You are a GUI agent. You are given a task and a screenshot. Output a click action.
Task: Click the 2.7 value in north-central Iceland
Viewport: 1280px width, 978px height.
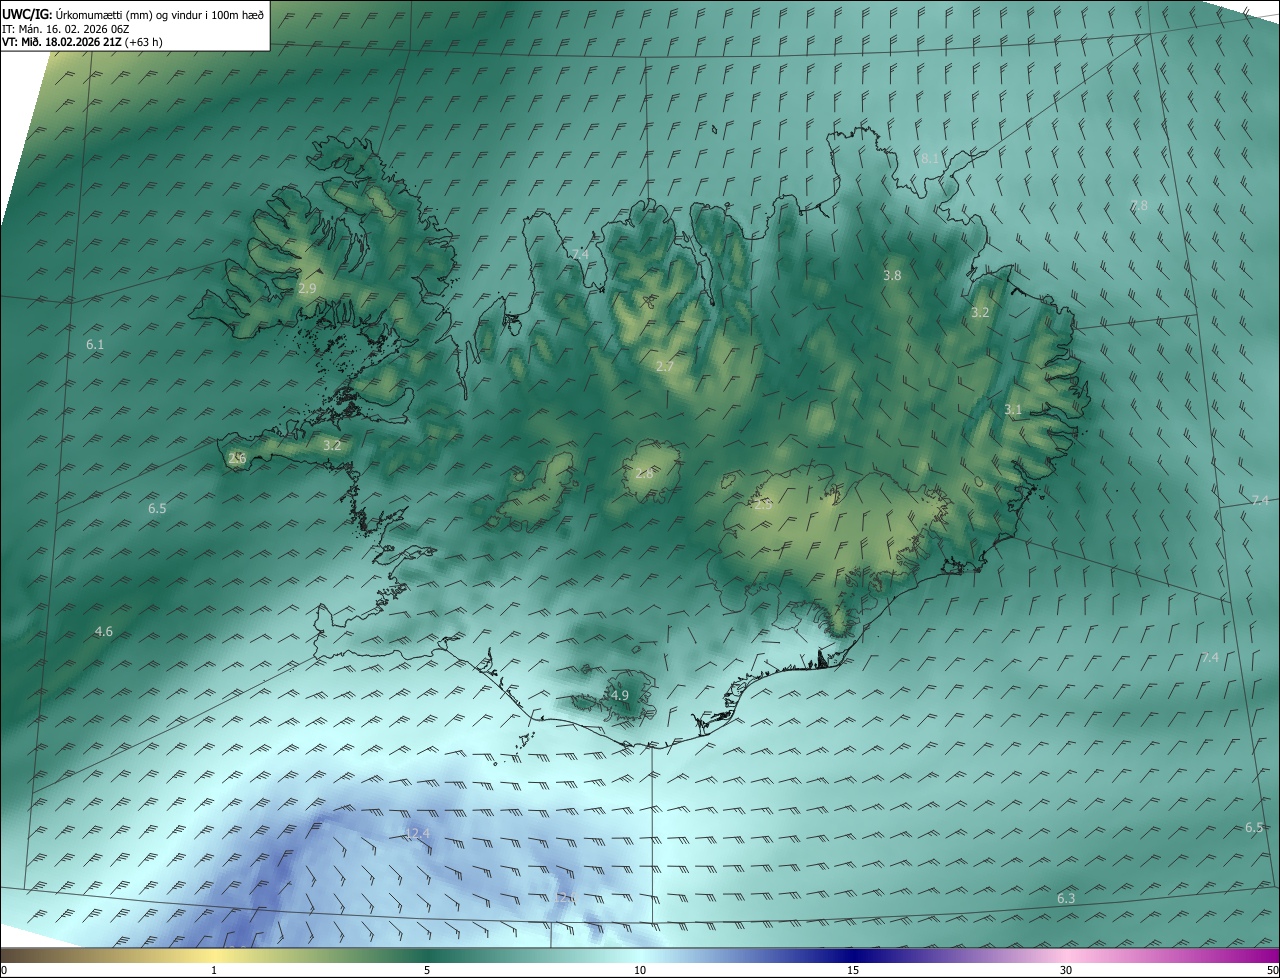coord(664,367)
